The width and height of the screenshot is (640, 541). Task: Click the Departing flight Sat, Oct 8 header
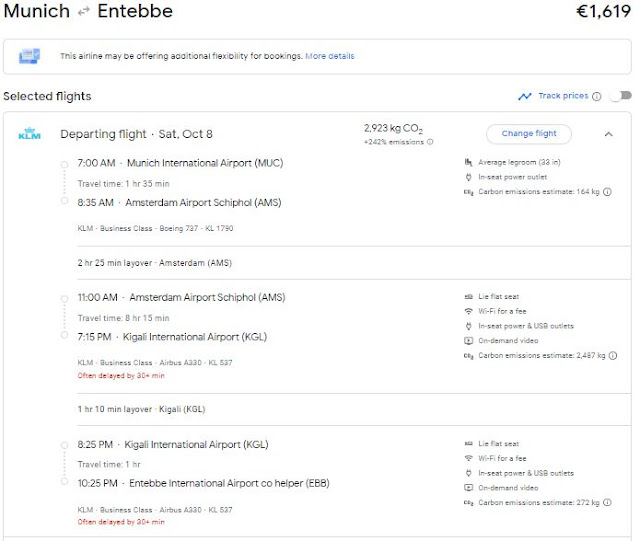click(136, 134)
